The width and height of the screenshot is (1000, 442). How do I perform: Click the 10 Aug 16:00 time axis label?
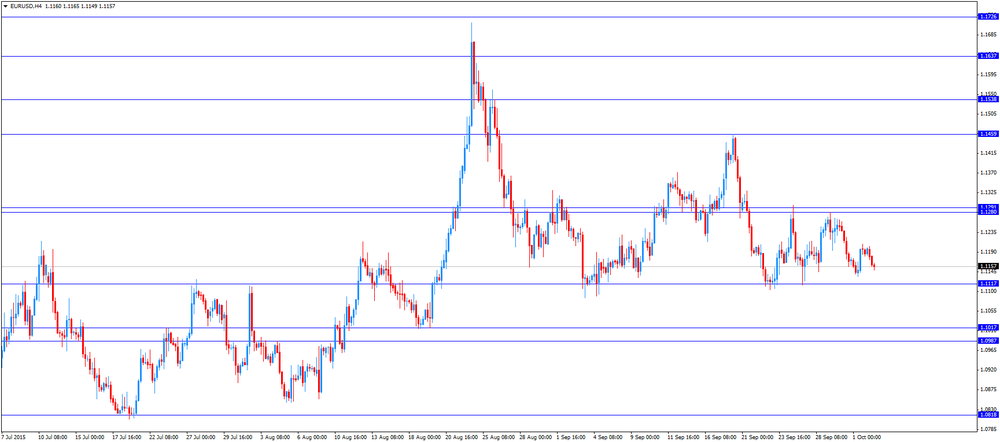(350, 438)
